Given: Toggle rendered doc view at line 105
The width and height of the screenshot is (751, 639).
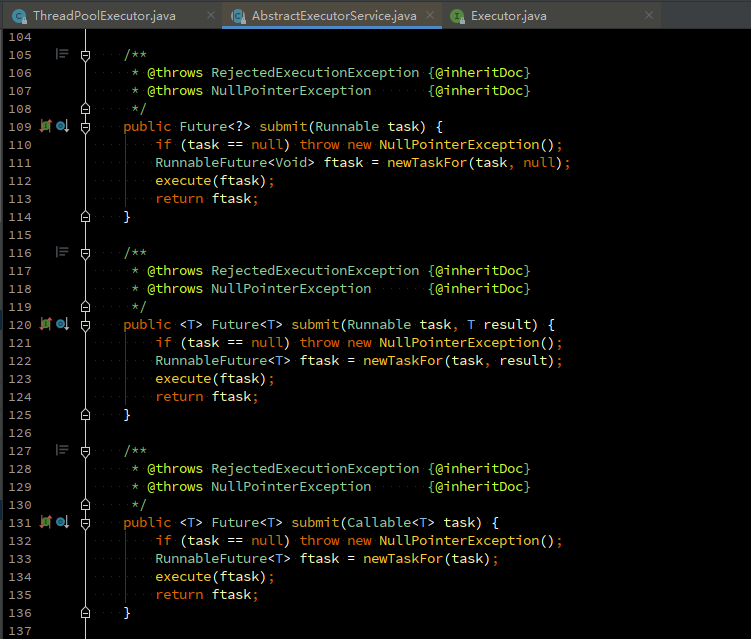Looking at the screenshot, I should point(62,54).
